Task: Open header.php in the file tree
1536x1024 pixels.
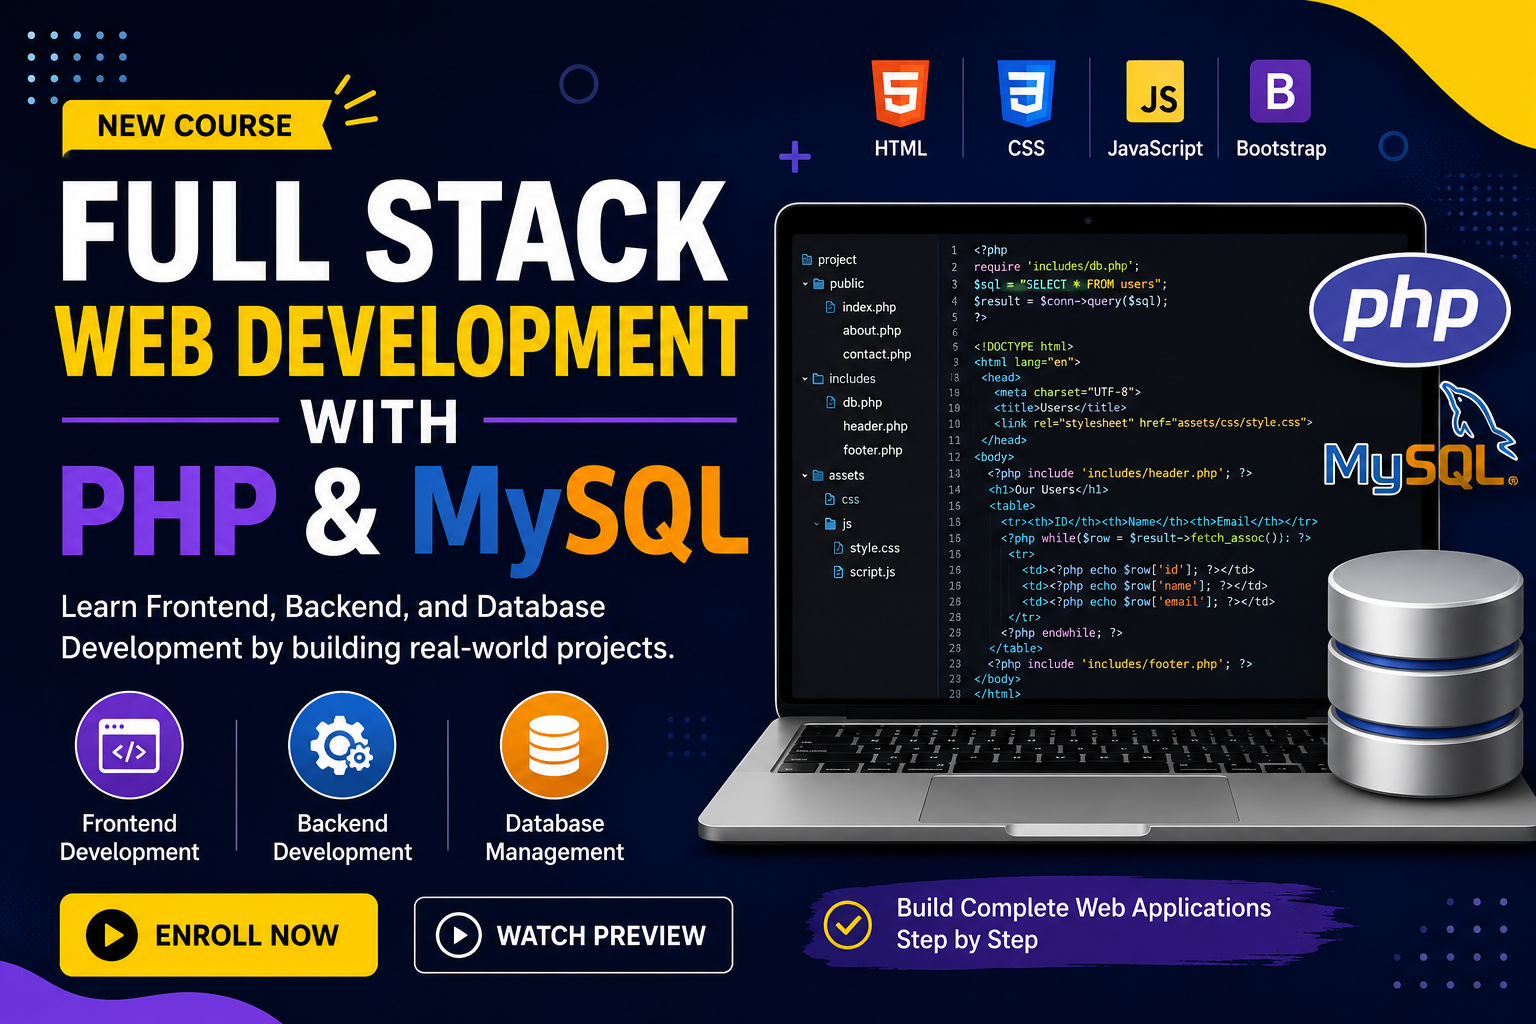Action: [875, 426]
